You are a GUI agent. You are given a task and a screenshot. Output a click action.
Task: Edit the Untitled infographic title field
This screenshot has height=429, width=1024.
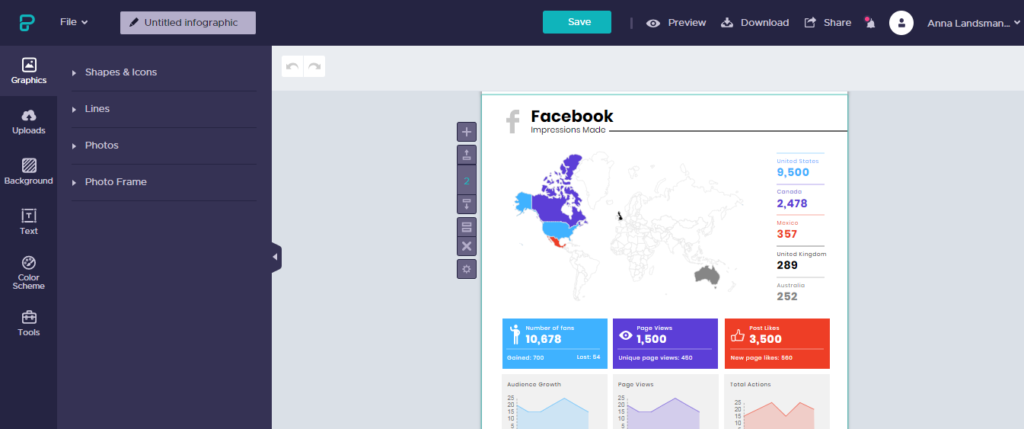pyautogui.click(x=188, y=22)
